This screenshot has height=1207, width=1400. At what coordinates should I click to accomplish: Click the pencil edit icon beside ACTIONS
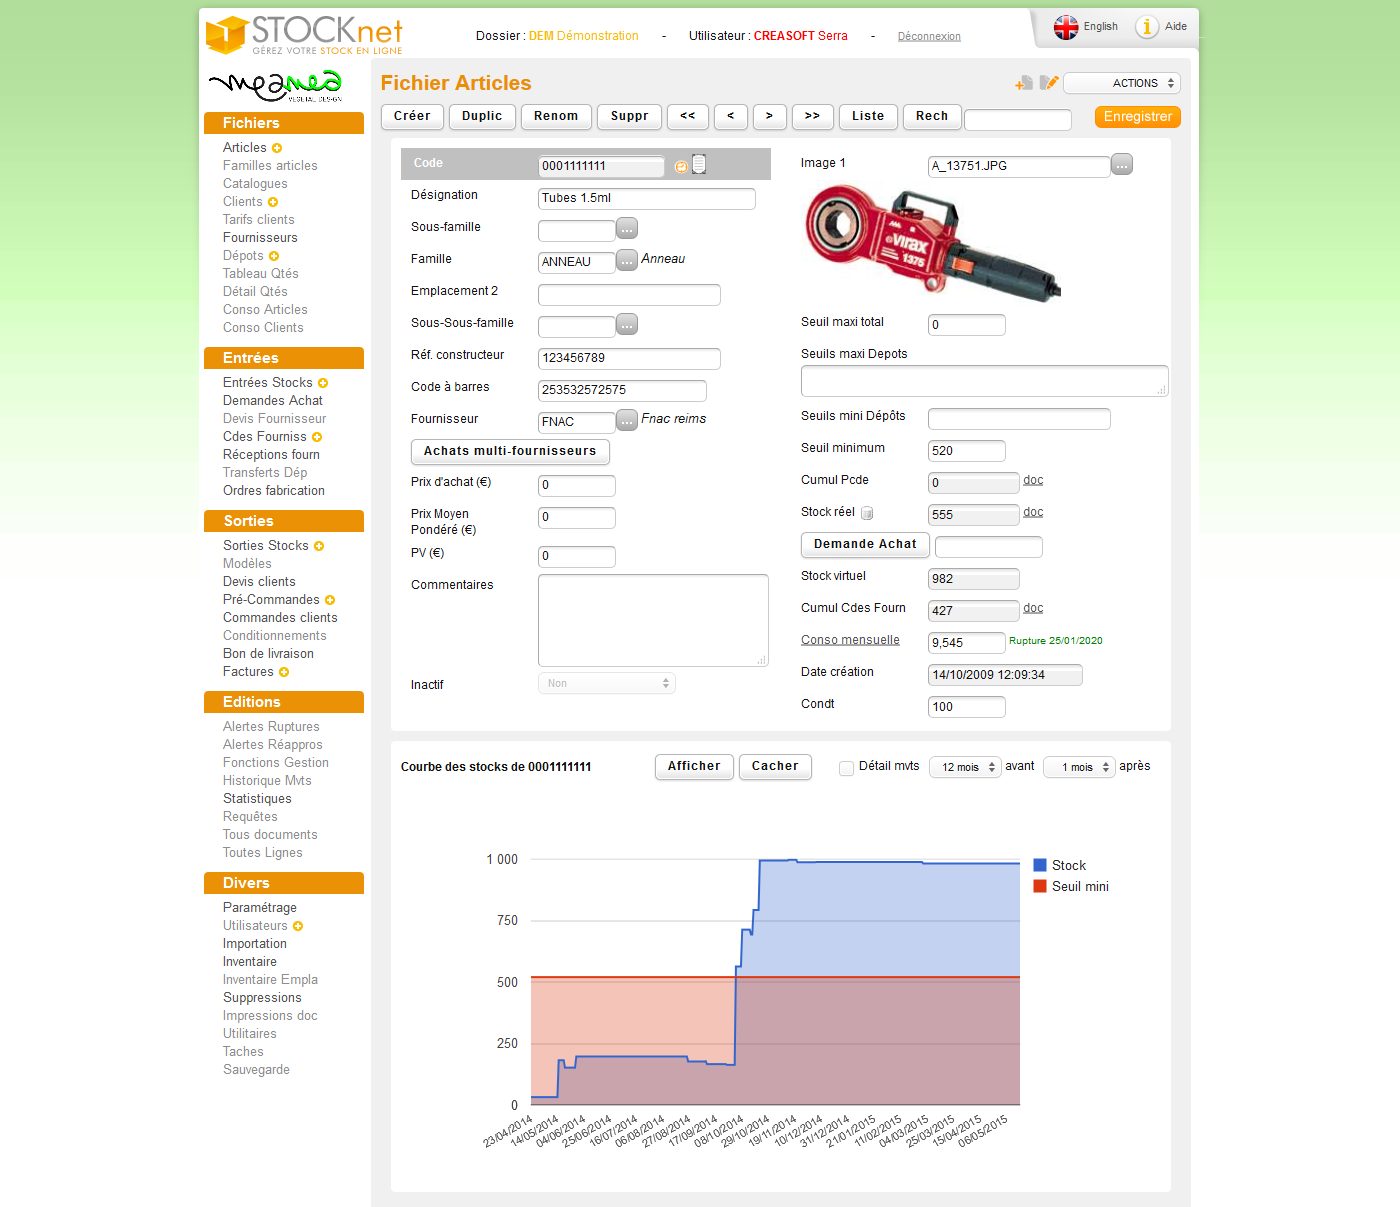coord(1048,83)
